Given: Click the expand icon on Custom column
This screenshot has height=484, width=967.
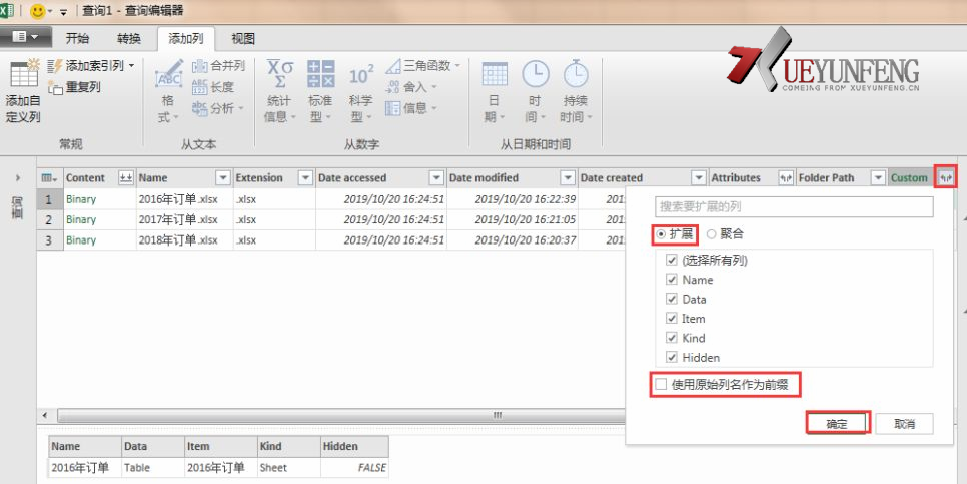Looking at the screenshot, I should (945, 177).
